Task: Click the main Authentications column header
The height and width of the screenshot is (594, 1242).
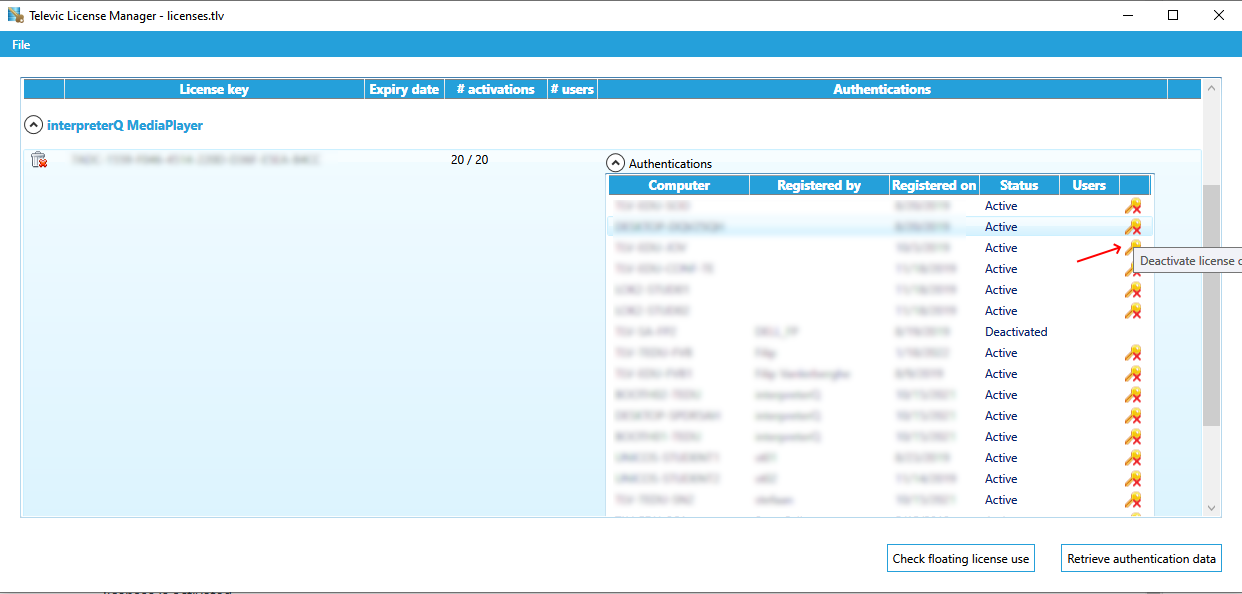Action: [x=882, y=89]
